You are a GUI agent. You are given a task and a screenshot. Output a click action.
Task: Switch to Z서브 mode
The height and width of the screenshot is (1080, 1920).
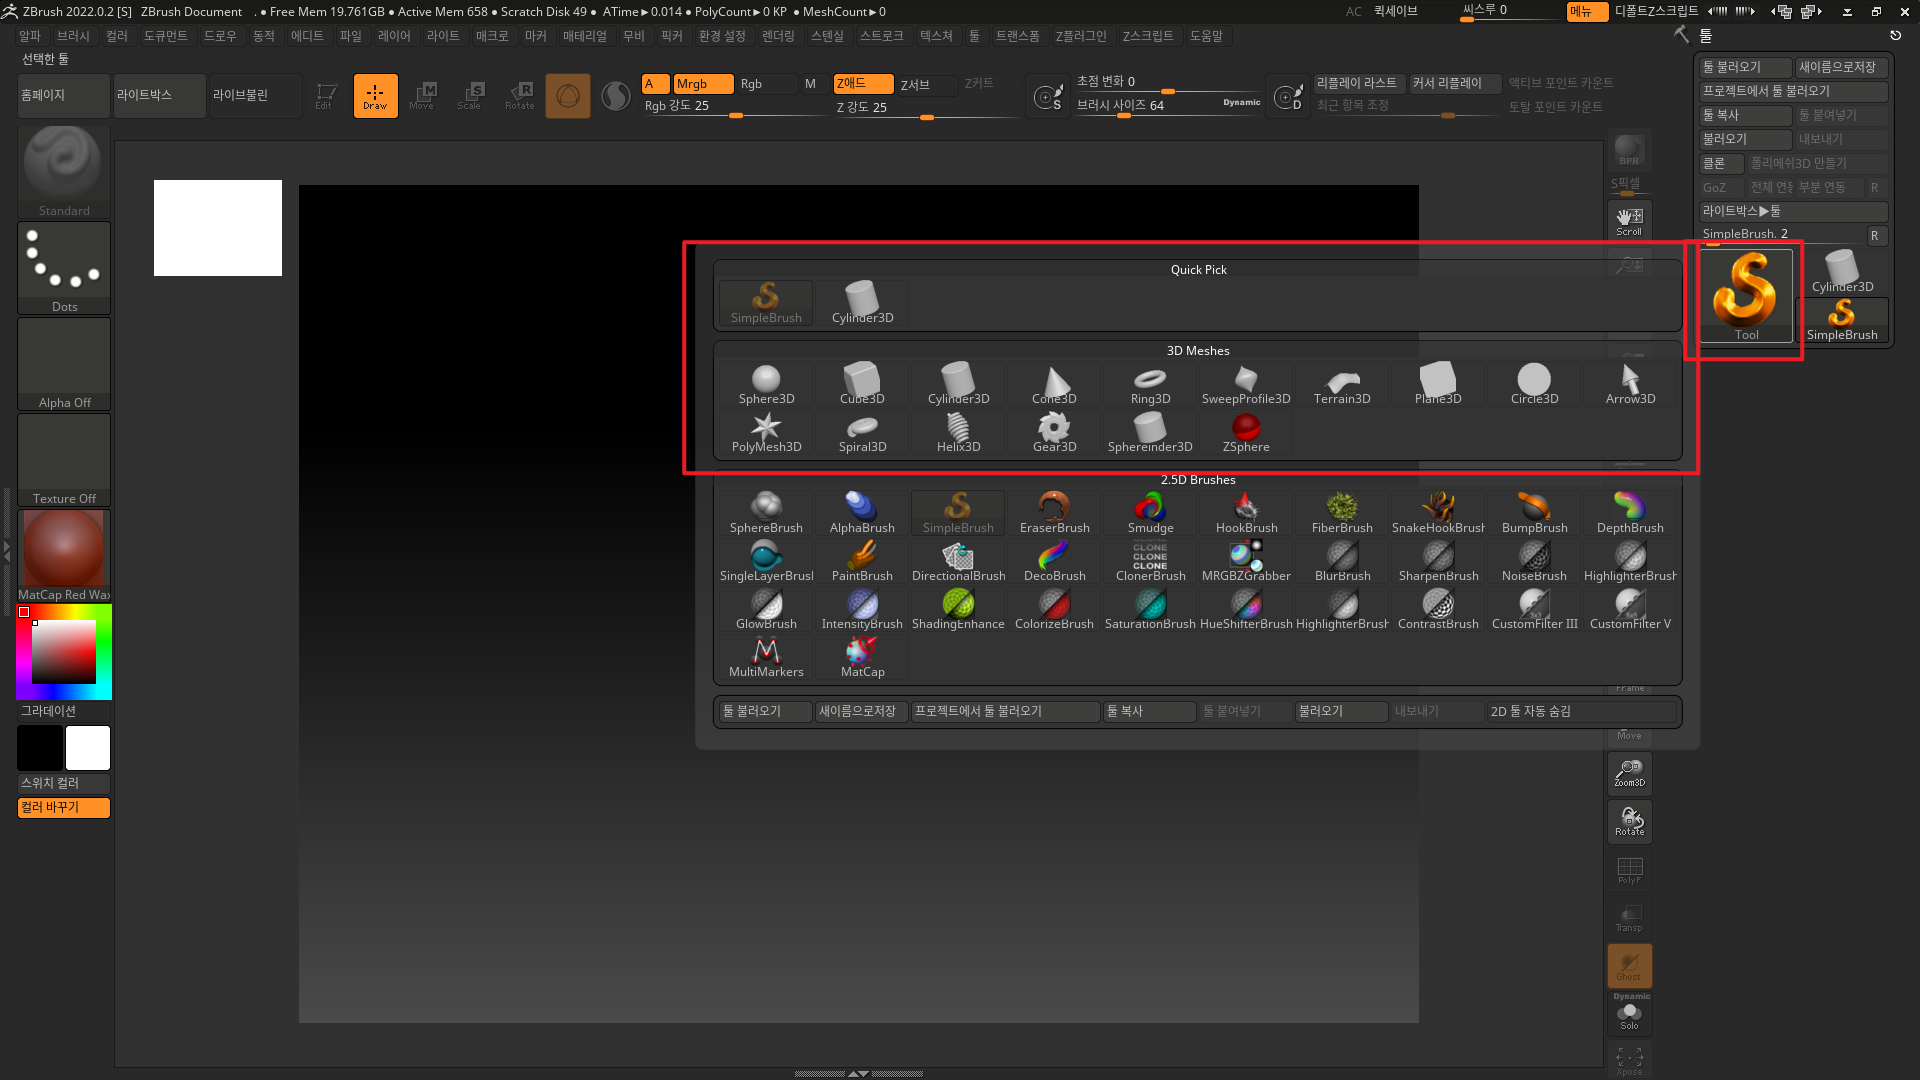[x=927, y=84]
